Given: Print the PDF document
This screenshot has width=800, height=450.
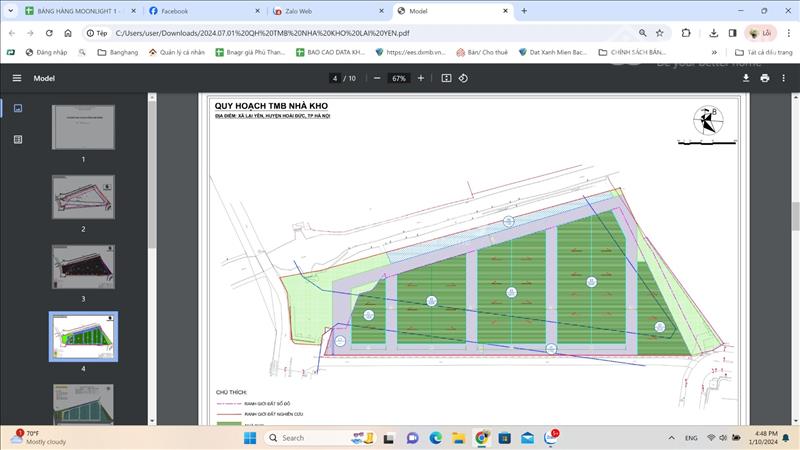Looking at the screenshot, I should pyautogui.click(x=764, y=78).
